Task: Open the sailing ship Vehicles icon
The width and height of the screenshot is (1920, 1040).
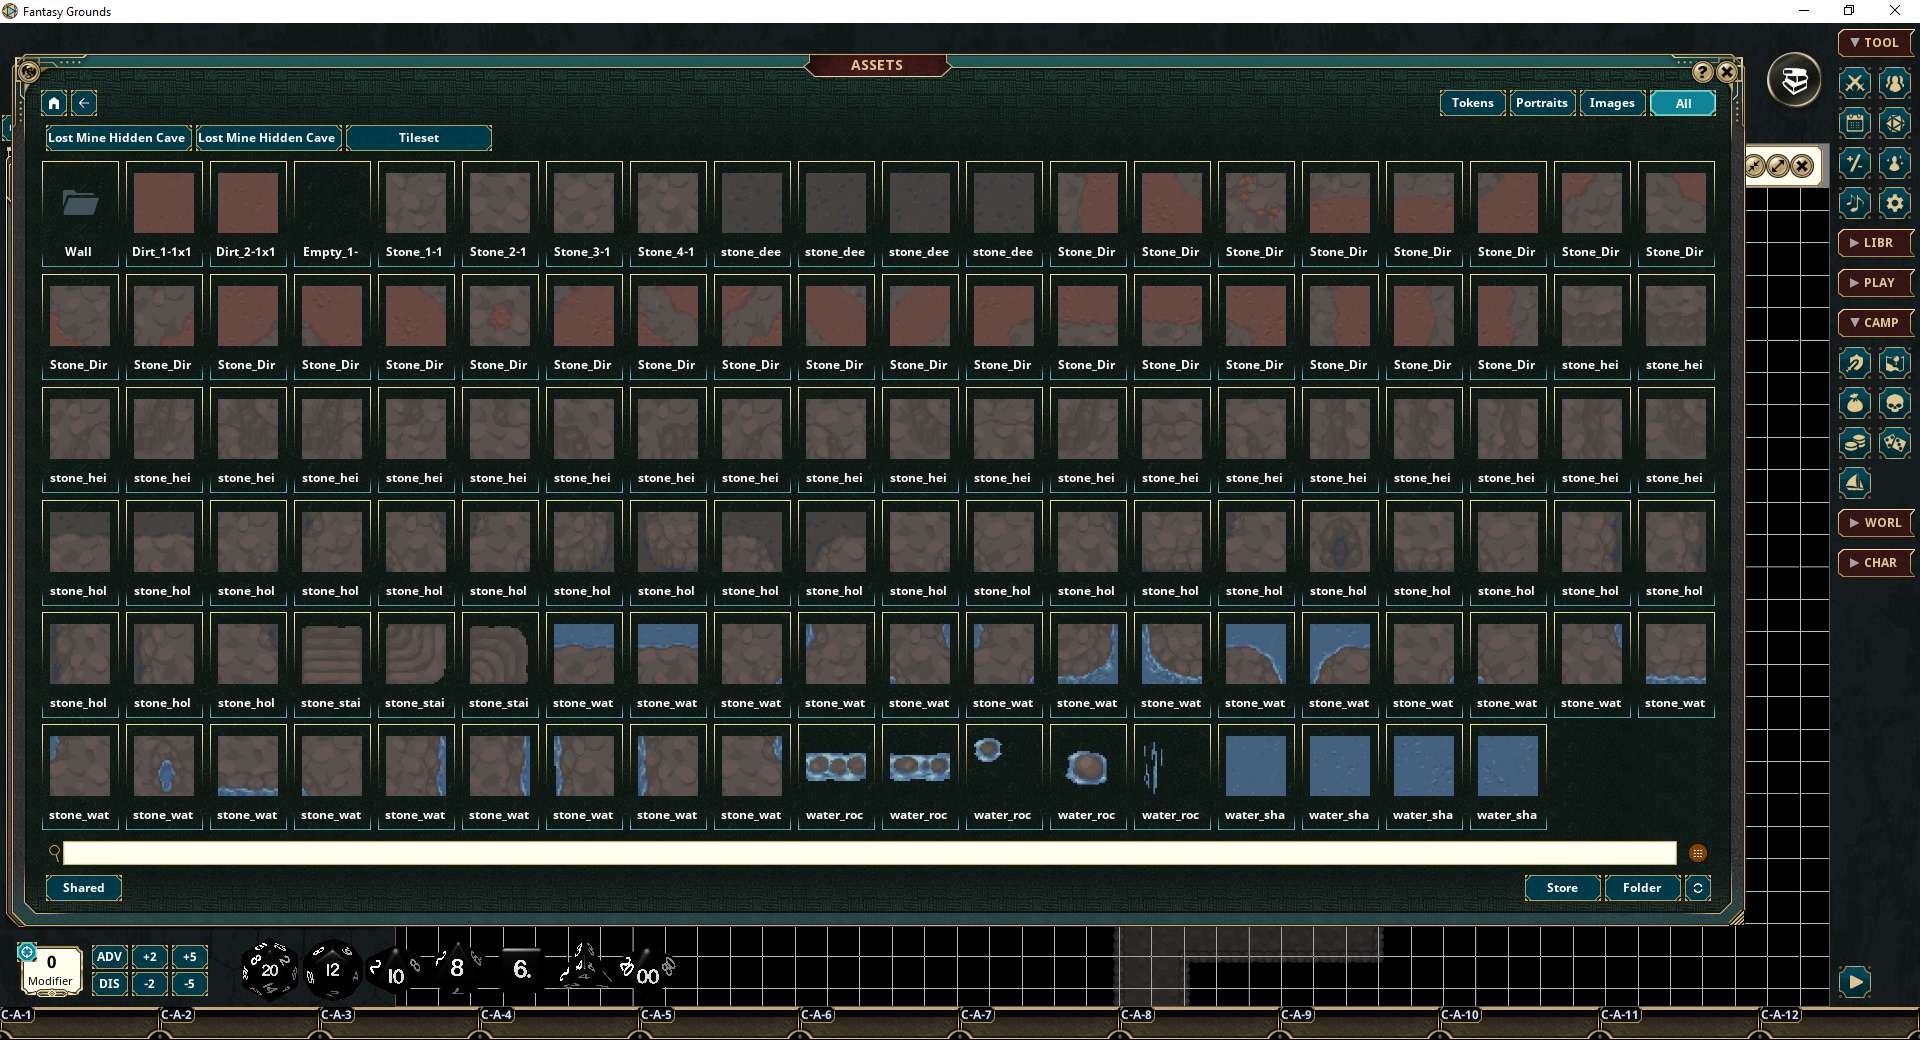Action: 1855,483
